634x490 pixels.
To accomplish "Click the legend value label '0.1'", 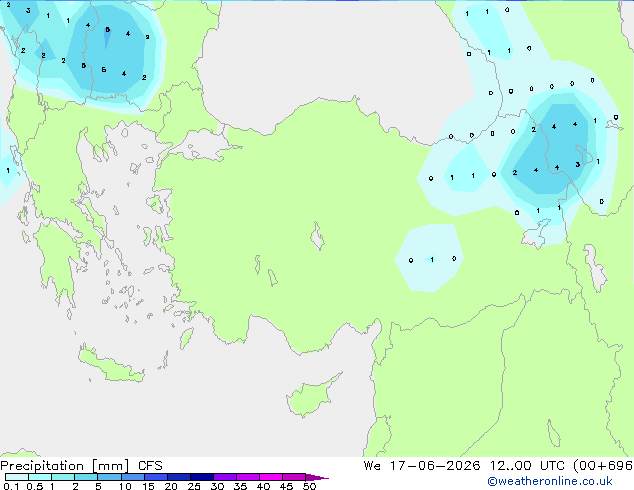I will [x=11, y=486].
